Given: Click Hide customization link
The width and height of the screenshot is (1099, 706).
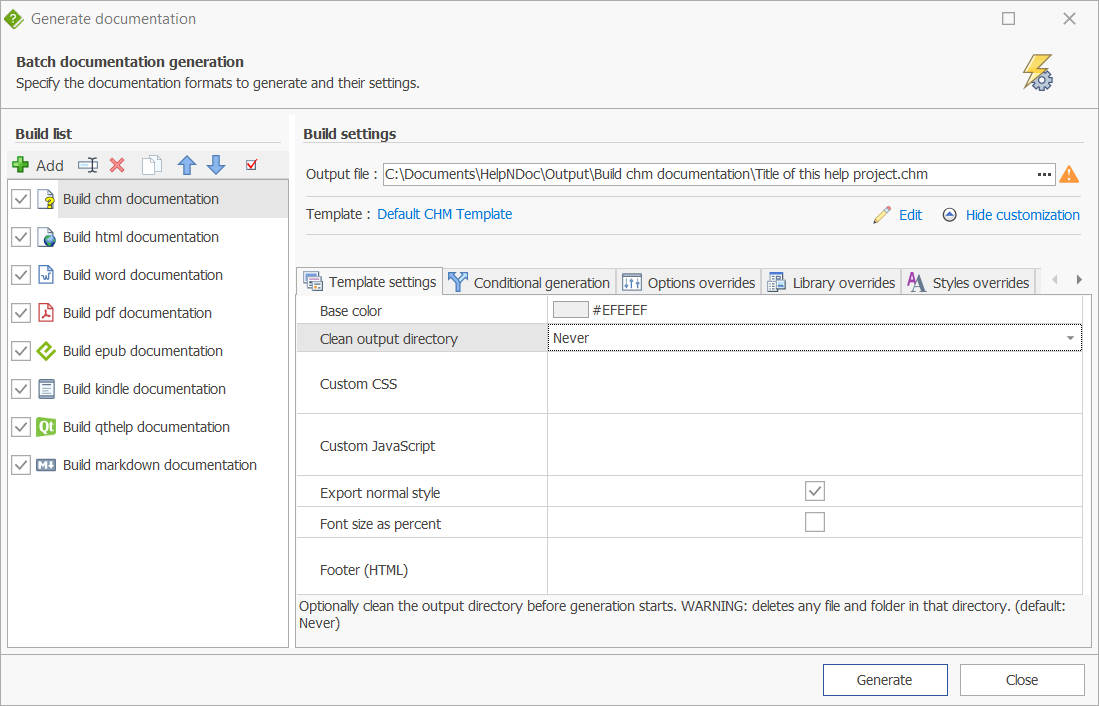Looking at the screenshot, I should (1023, 215).
